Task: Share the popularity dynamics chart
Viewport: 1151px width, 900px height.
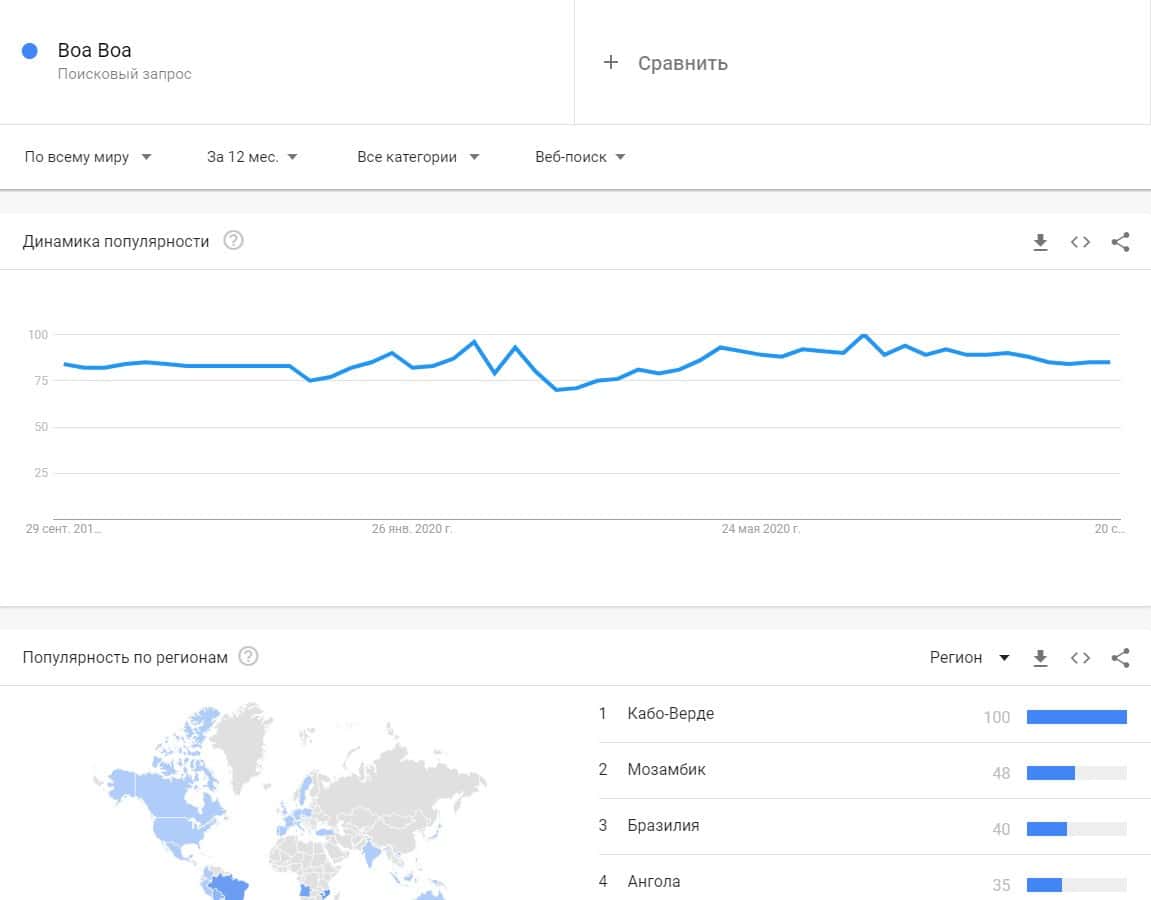Action: (1120, 242)
